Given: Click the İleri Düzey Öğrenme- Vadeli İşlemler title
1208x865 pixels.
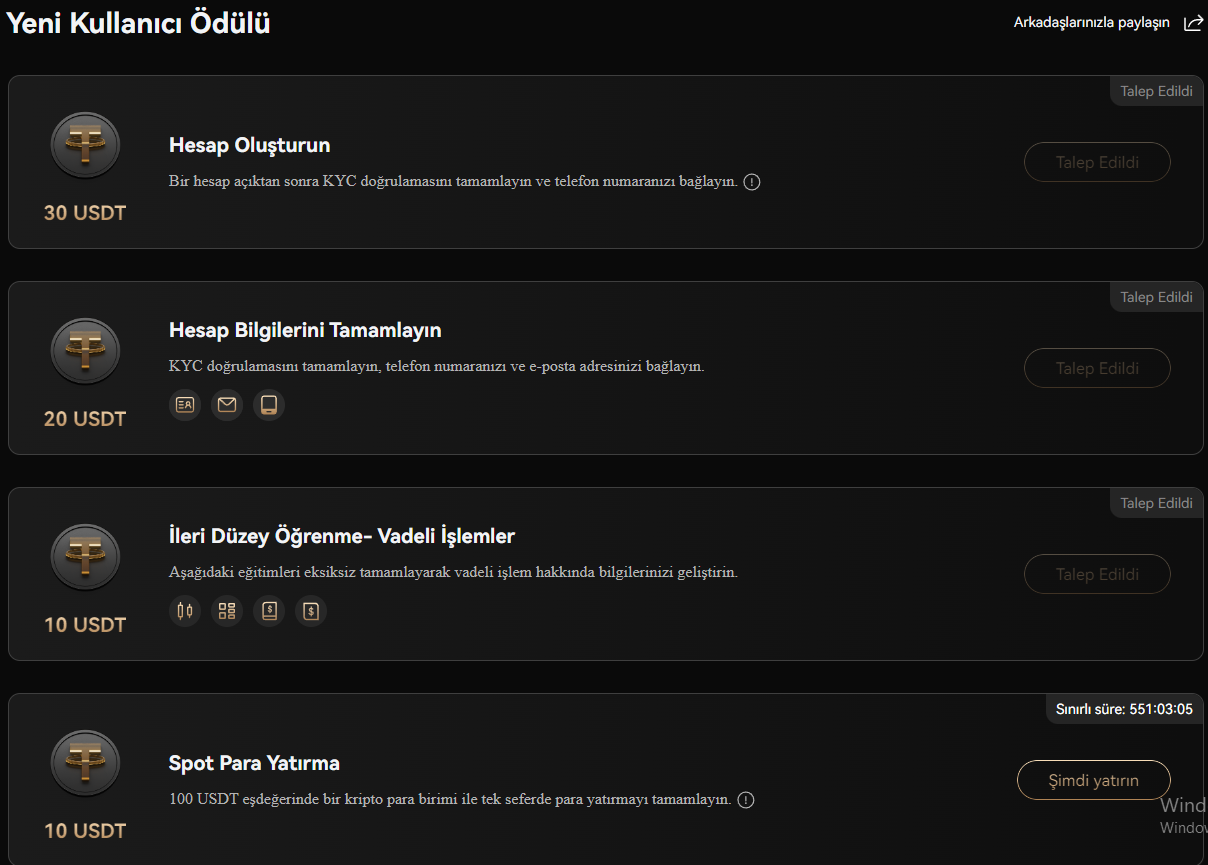Looking at the screenshot, I should (342, 536).
